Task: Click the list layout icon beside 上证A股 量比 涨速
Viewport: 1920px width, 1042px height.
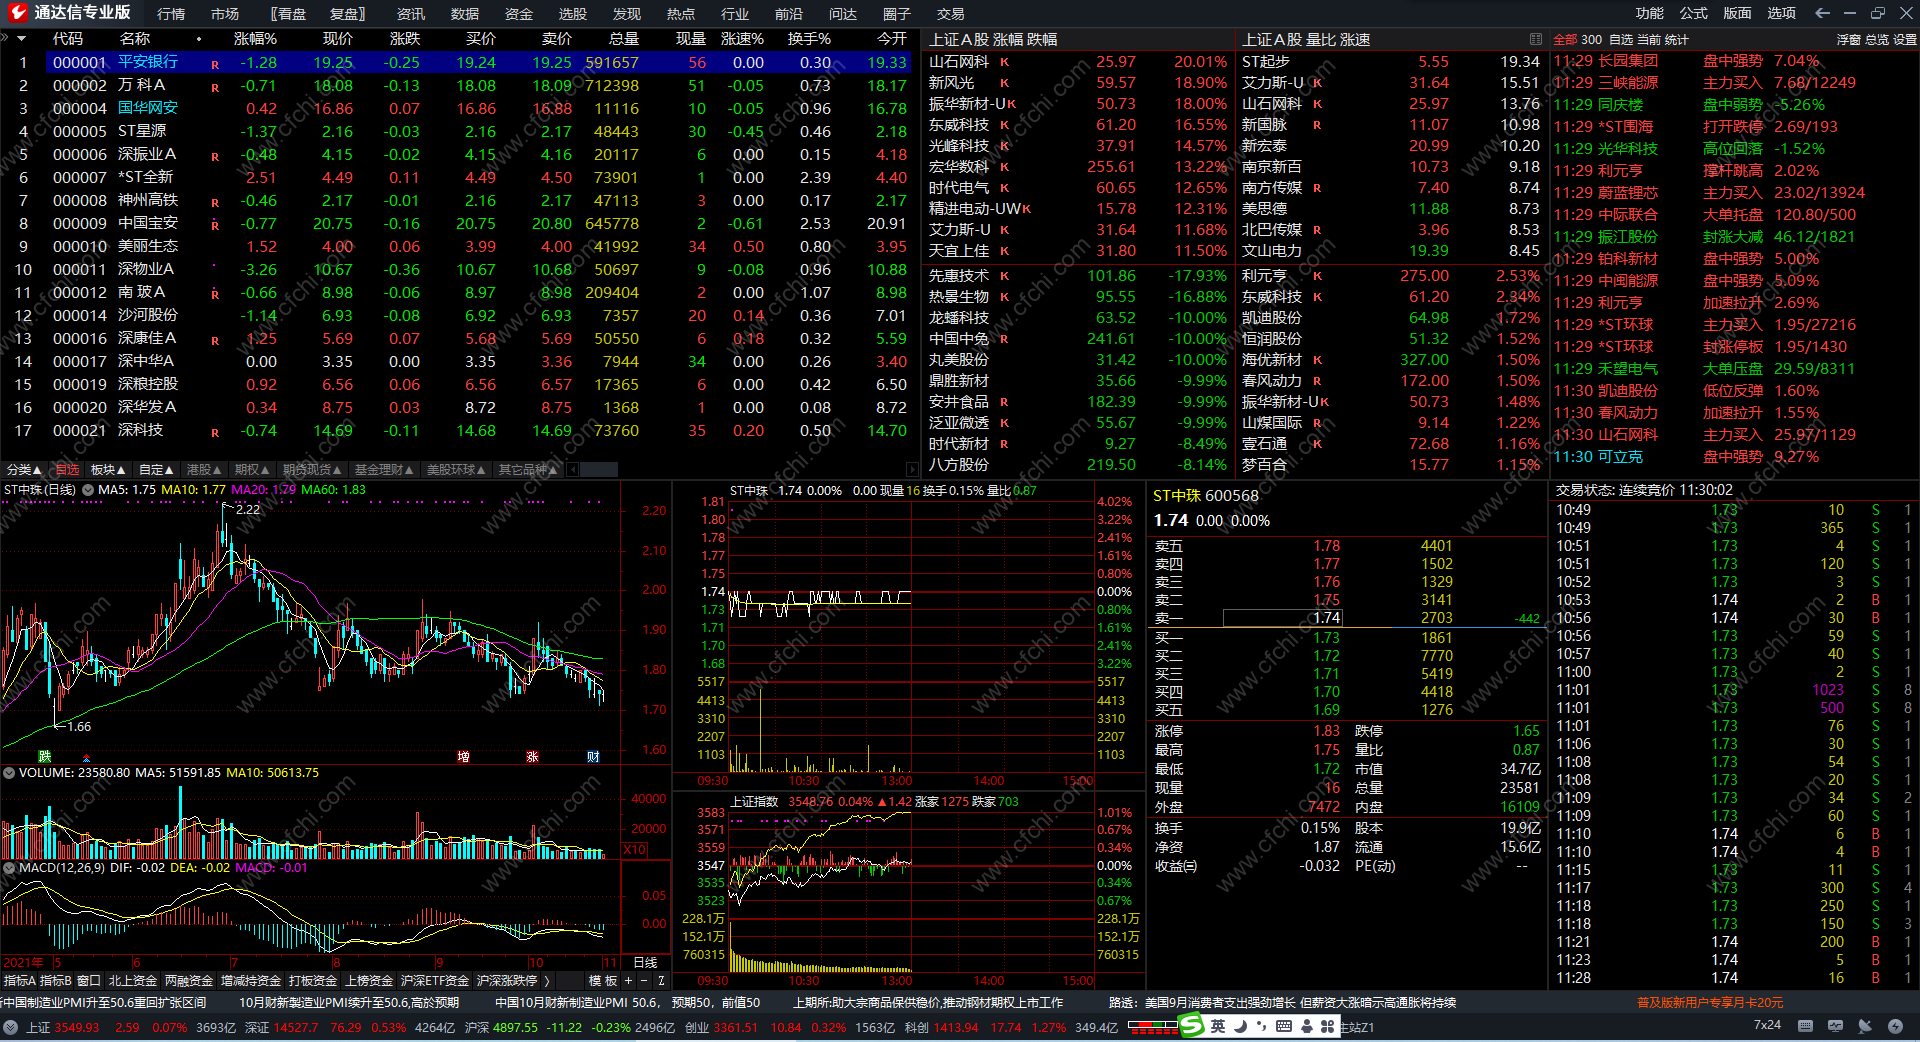Action: tap(1535, 39)
